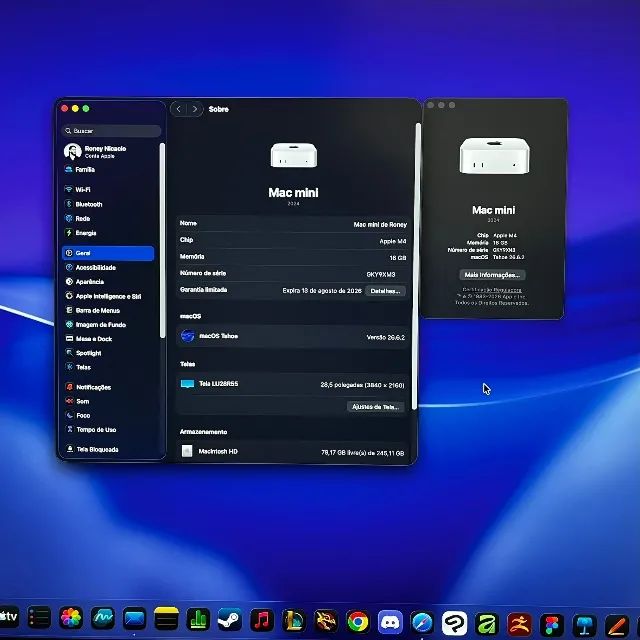Open Acessibilidade settings pane
640x640 pixels.
(108, 267)
